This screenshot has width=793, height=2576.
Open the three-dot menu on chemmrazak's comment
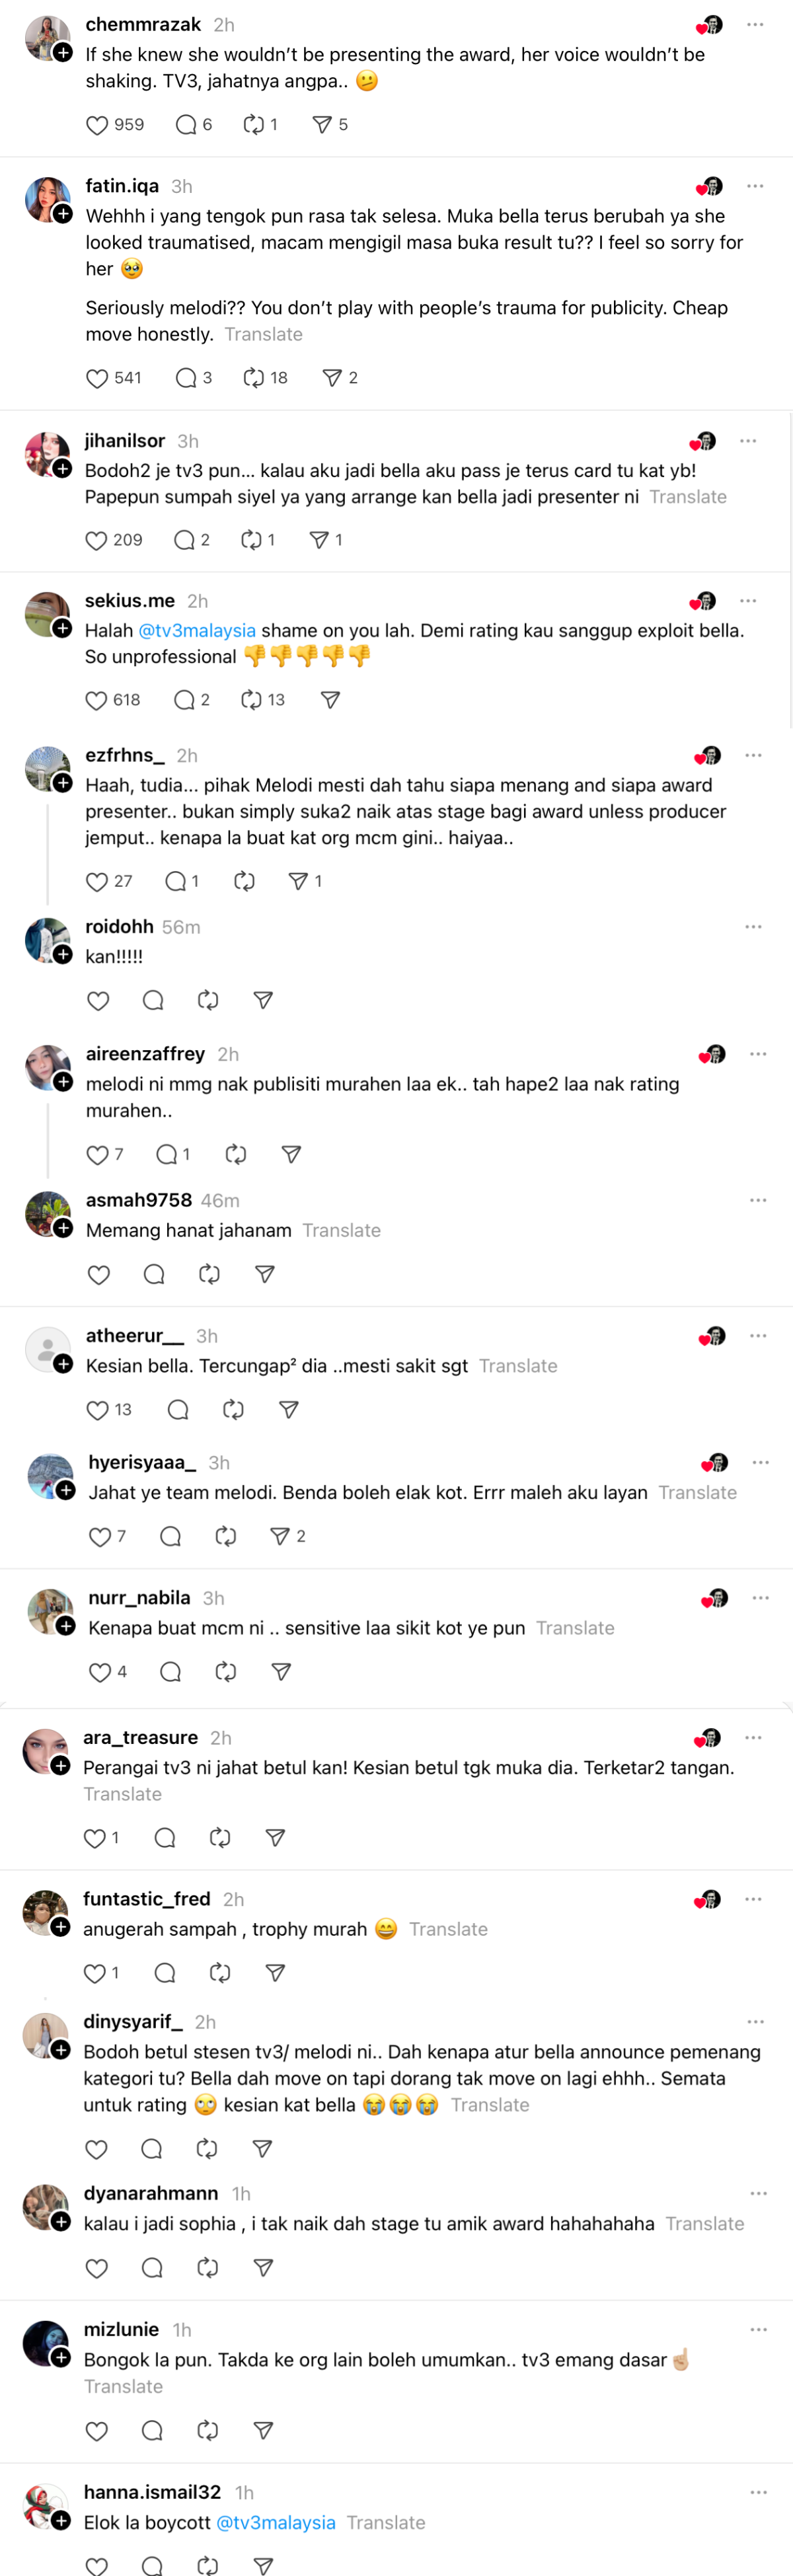pos(755,25)
